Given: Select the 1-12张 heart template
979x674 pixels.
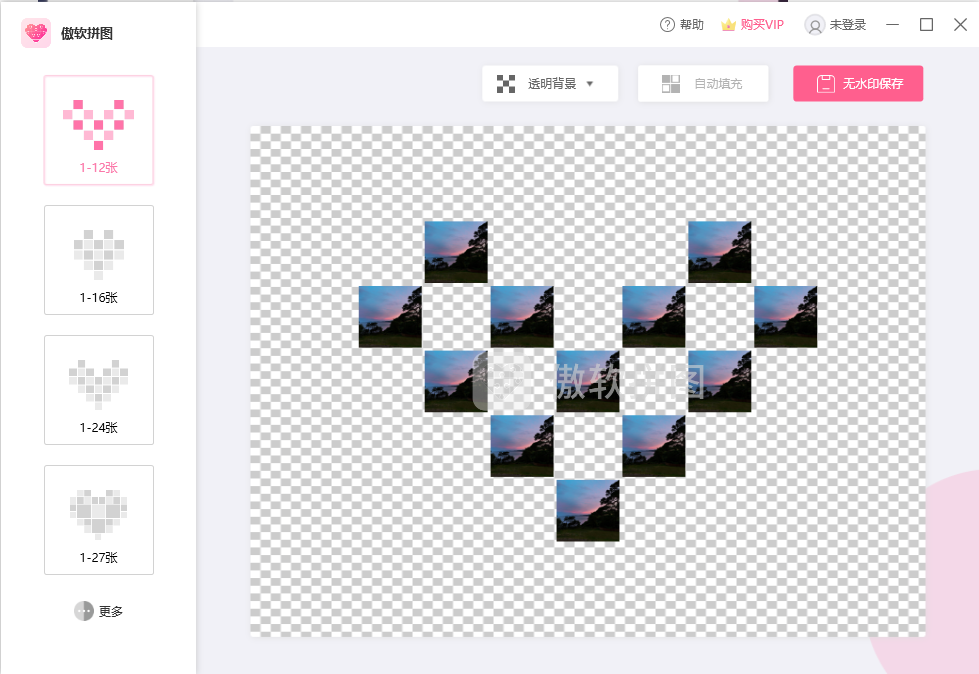Looking at the screenshot, I should click(x=99, y=130).
